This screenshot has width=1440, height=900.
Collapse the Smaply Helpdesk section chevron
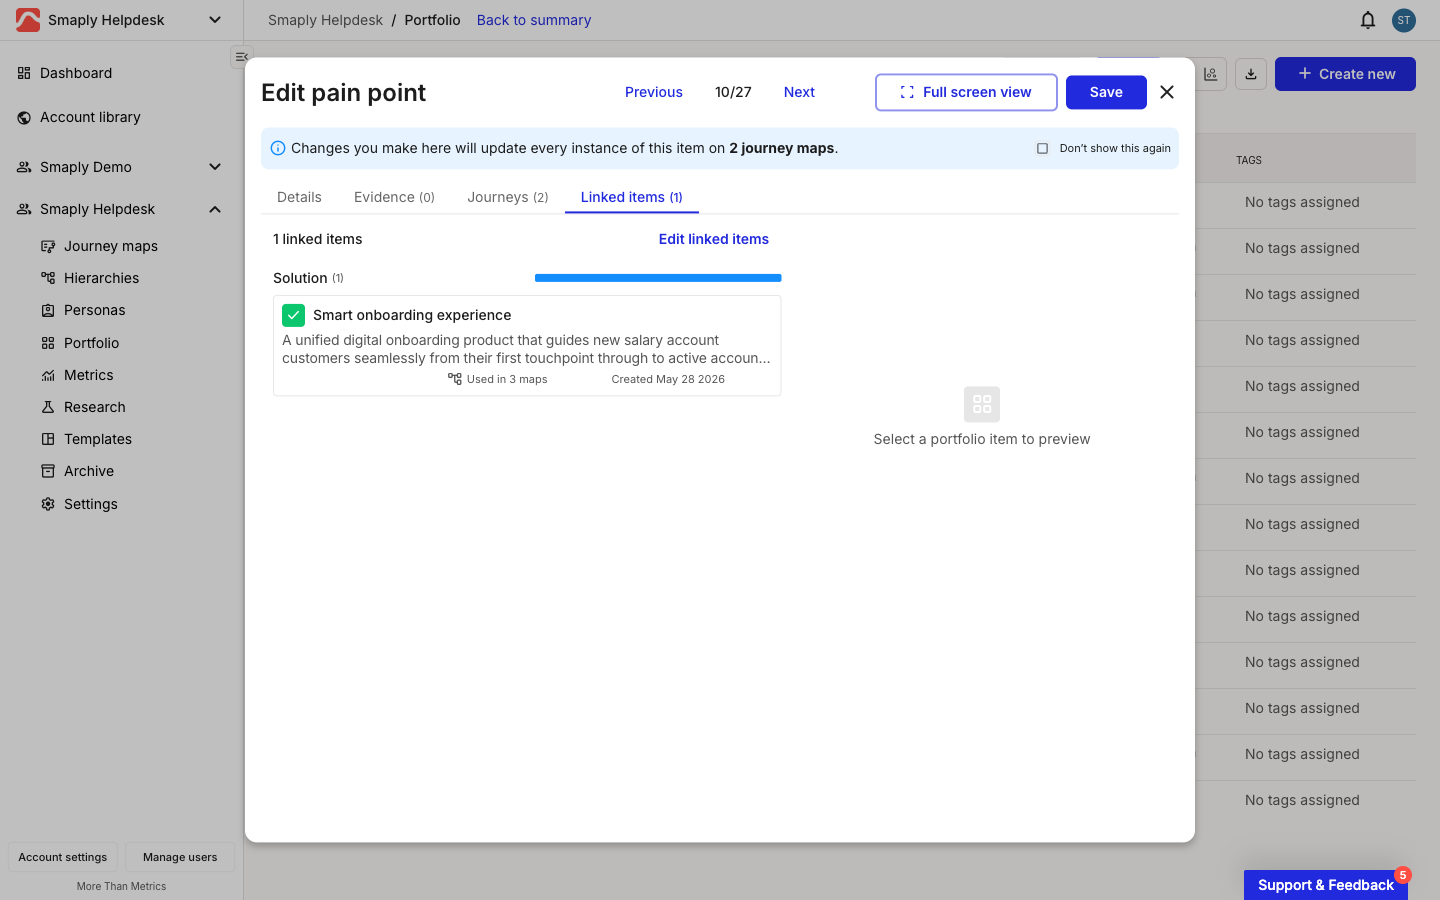coord(215,209)
